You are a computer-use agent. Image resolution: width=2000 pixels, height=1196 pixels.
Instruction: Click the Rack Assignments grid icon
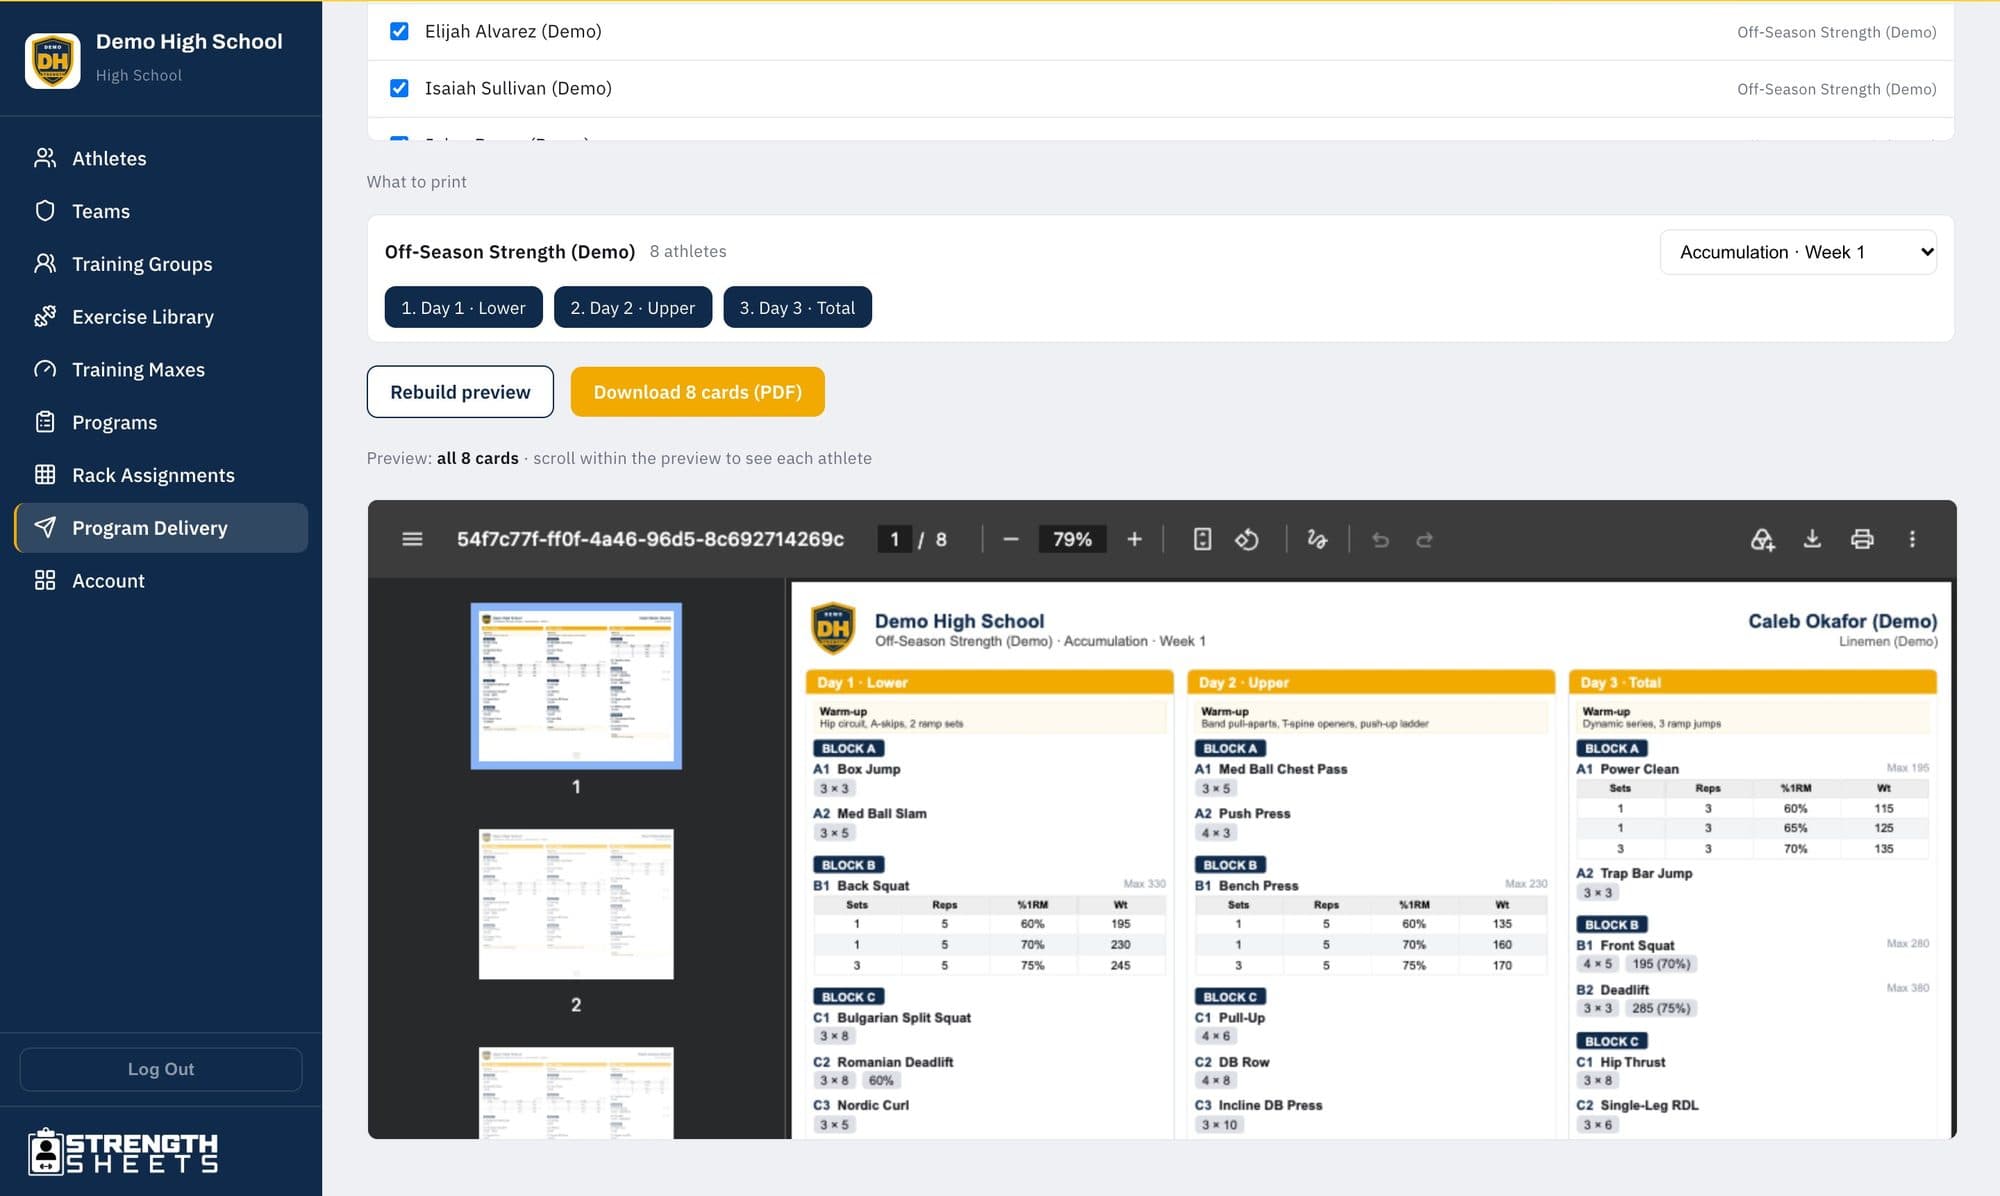[x=45, y=475]
